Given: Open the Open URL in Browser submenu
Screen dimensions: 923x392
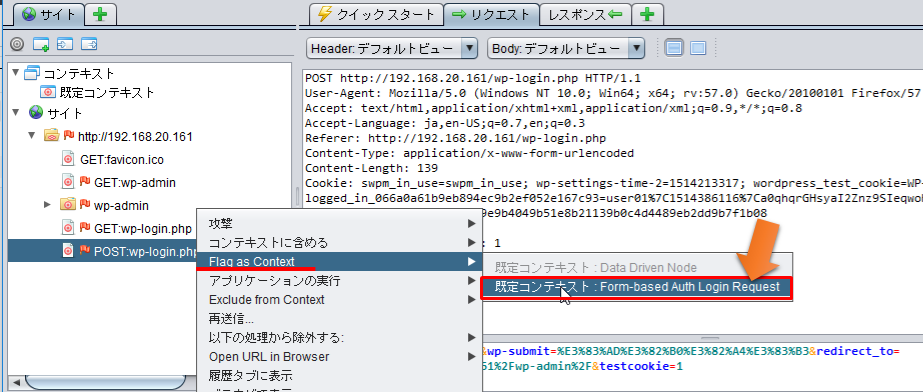Looking at the screenshot, I should coord(341,357).
